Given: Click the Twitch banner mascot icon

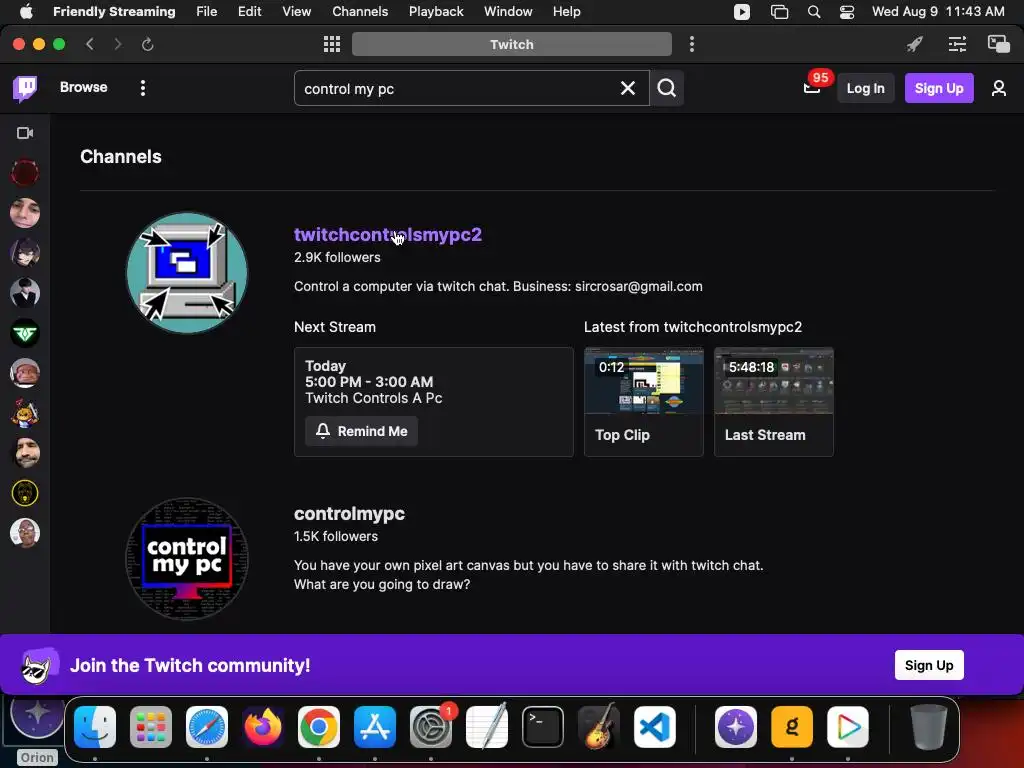Looking at the screenshot, I should click(40, 665).
